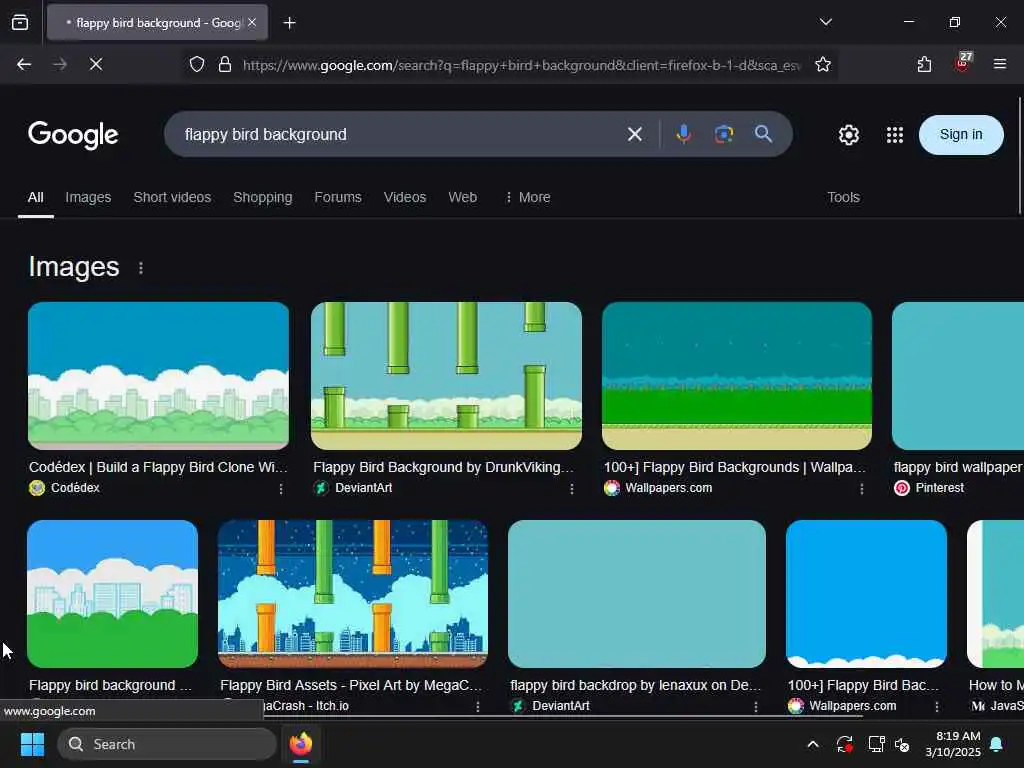The height and width of the screenshot is (768, 1024).
Task: Go back to the previous page
Action: (x=24, y=64)
